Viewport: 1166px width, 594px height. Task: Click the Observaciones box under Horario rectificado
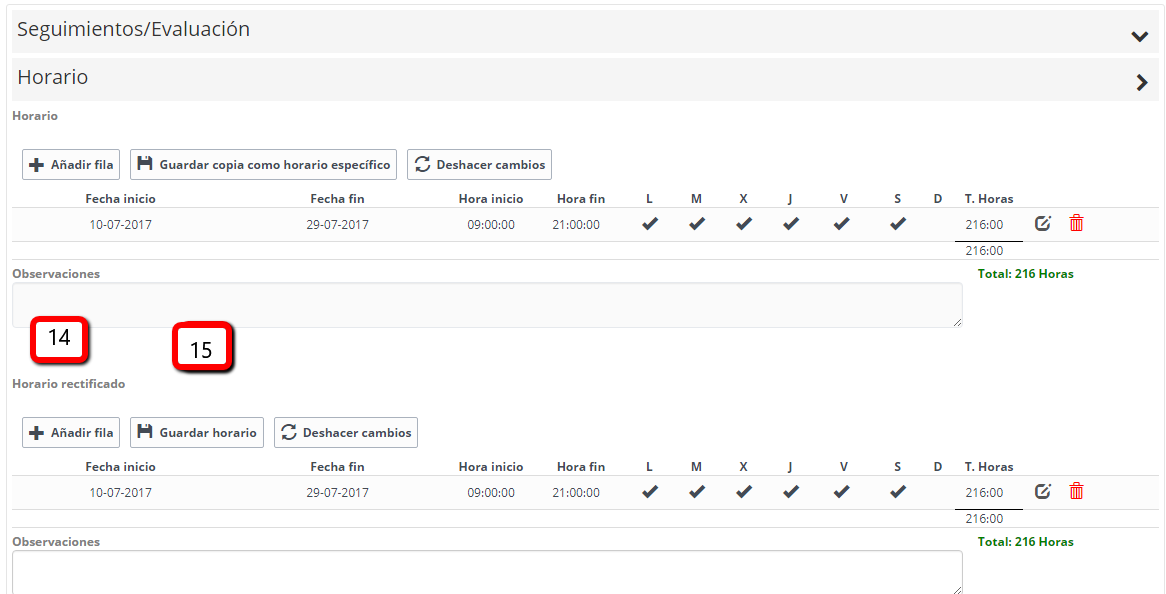[x=486, y=572]
